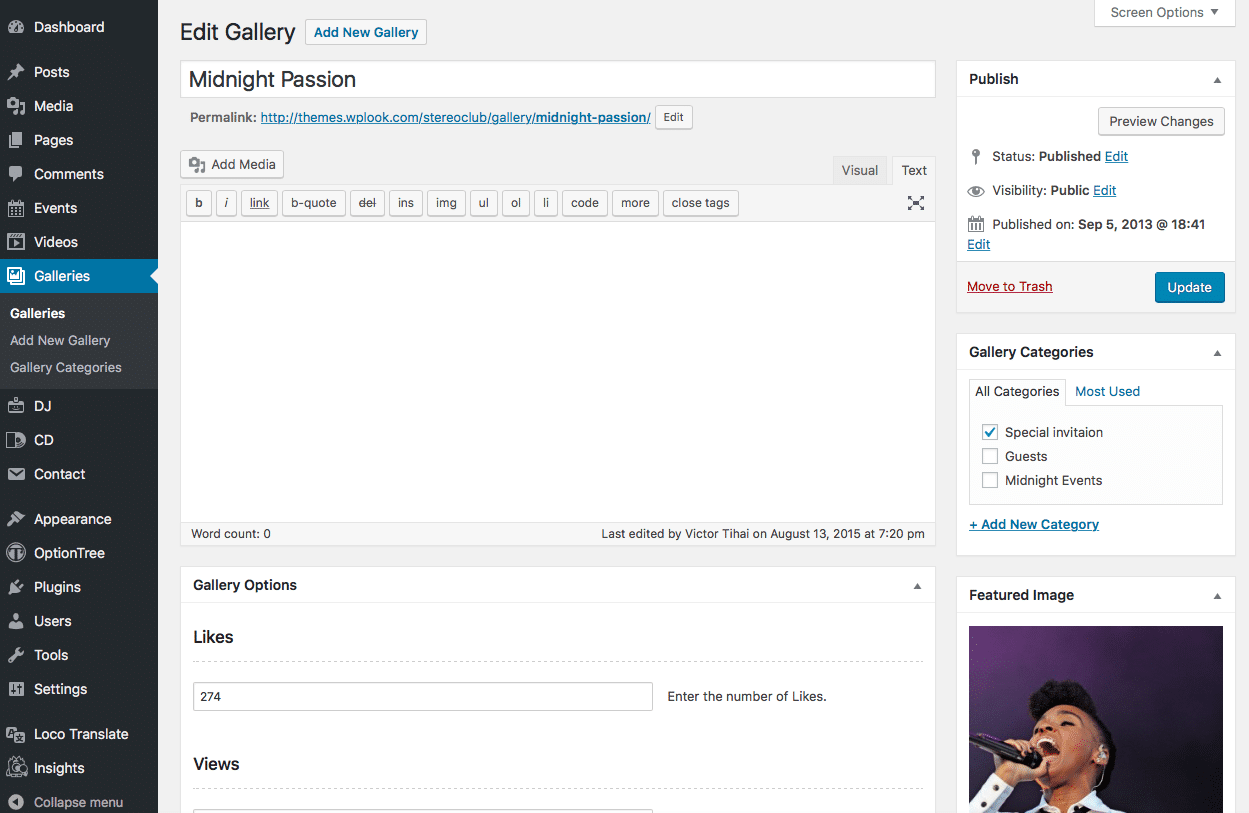
Task: Click the link toolbar button
Action: click(x=260, y=203)
